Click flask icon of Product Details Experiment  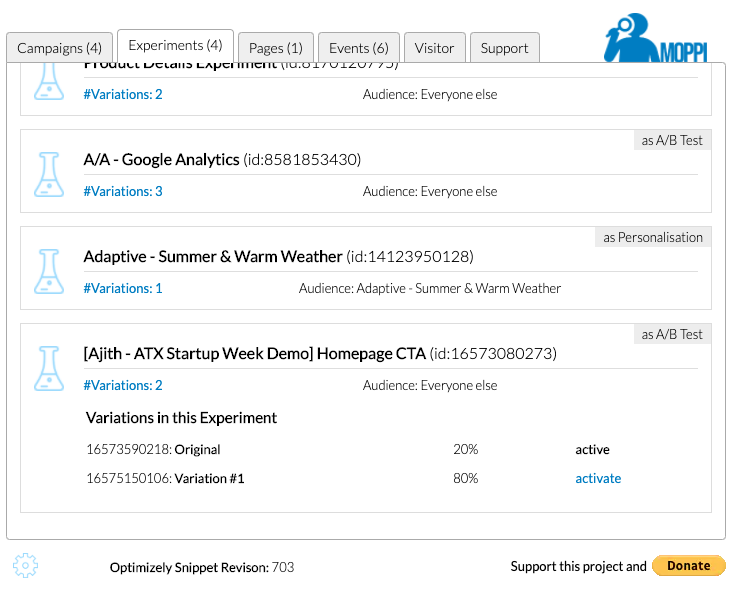[x=49, y=82]
